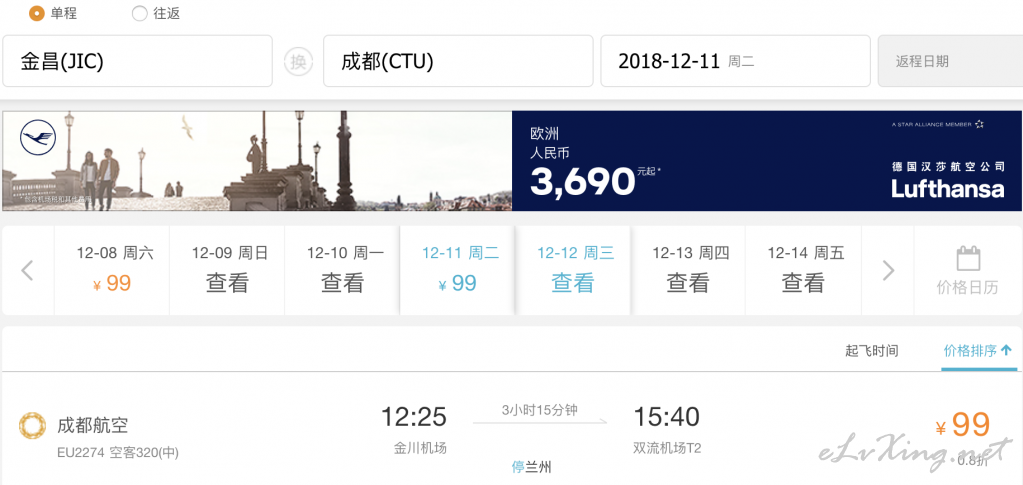This screenshot has width=1023, height=485.
Task: Select the 往返 round-trip radio button
Action: tap(139, 13)
